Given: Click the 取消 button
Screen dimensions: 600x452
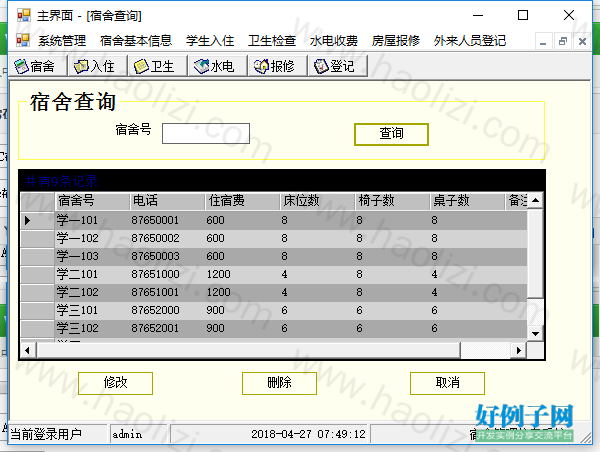Looking at the screenshot, I should coord(447,383).
